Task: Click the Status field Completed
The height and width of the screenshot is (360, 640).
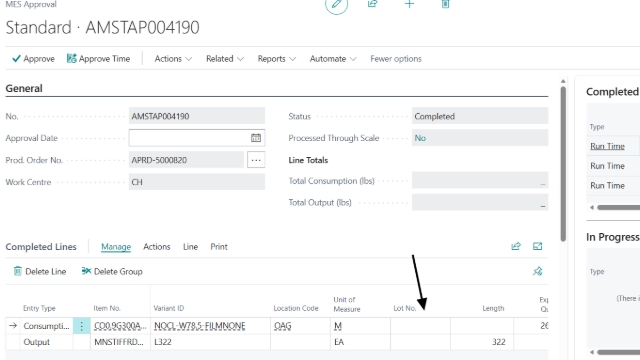Action: click(480, 116)
